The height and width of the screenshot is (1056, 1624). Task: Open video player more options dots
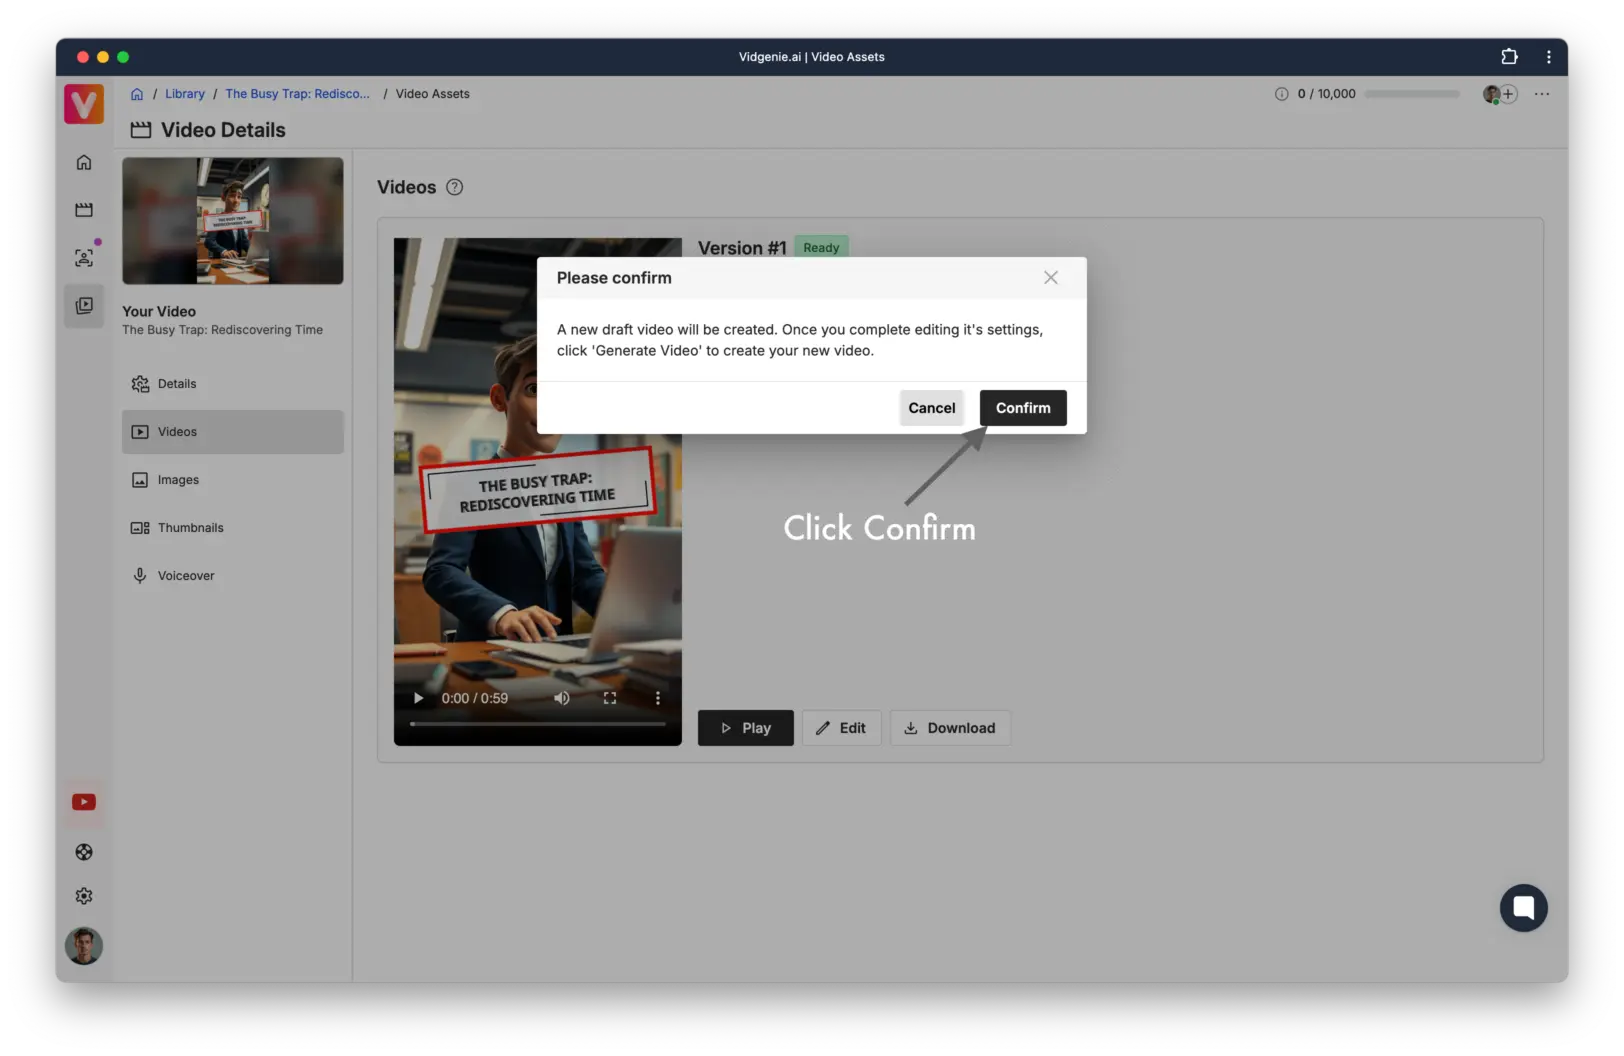pyautogui.click(x=658, y=698)
